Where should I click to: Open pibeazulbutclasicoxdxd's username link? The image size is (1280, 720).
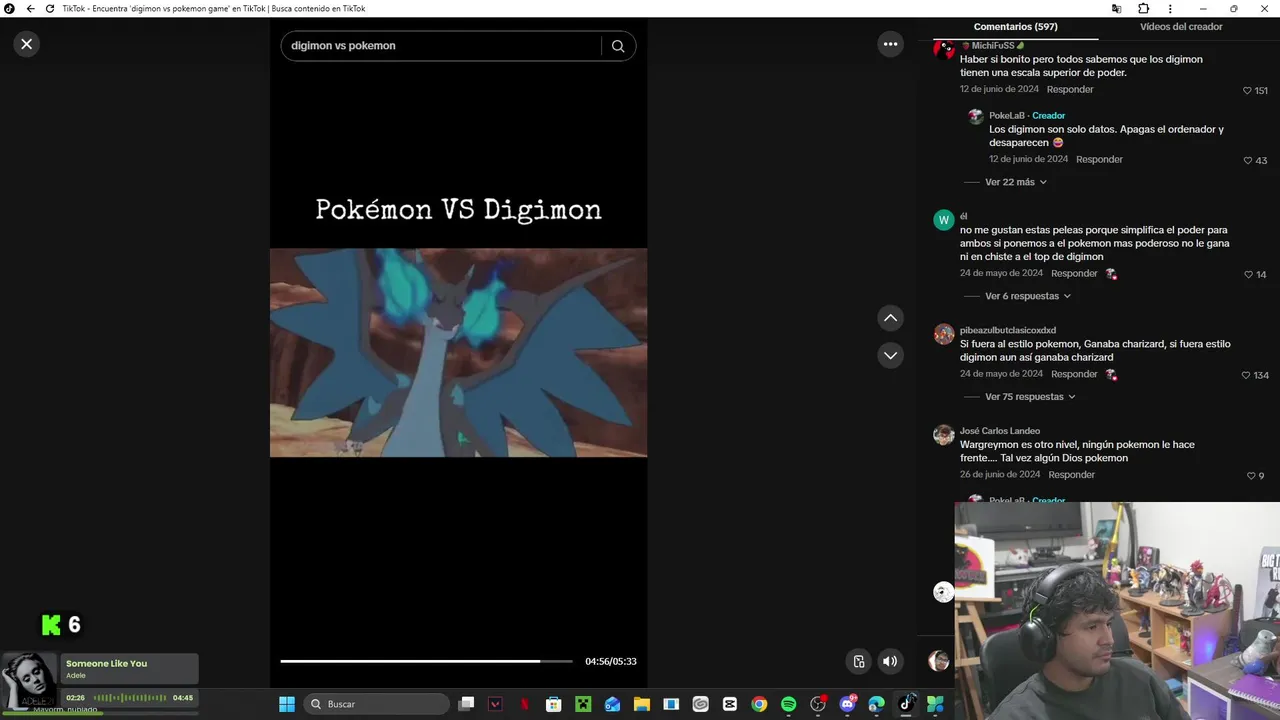click(1008, 330)
